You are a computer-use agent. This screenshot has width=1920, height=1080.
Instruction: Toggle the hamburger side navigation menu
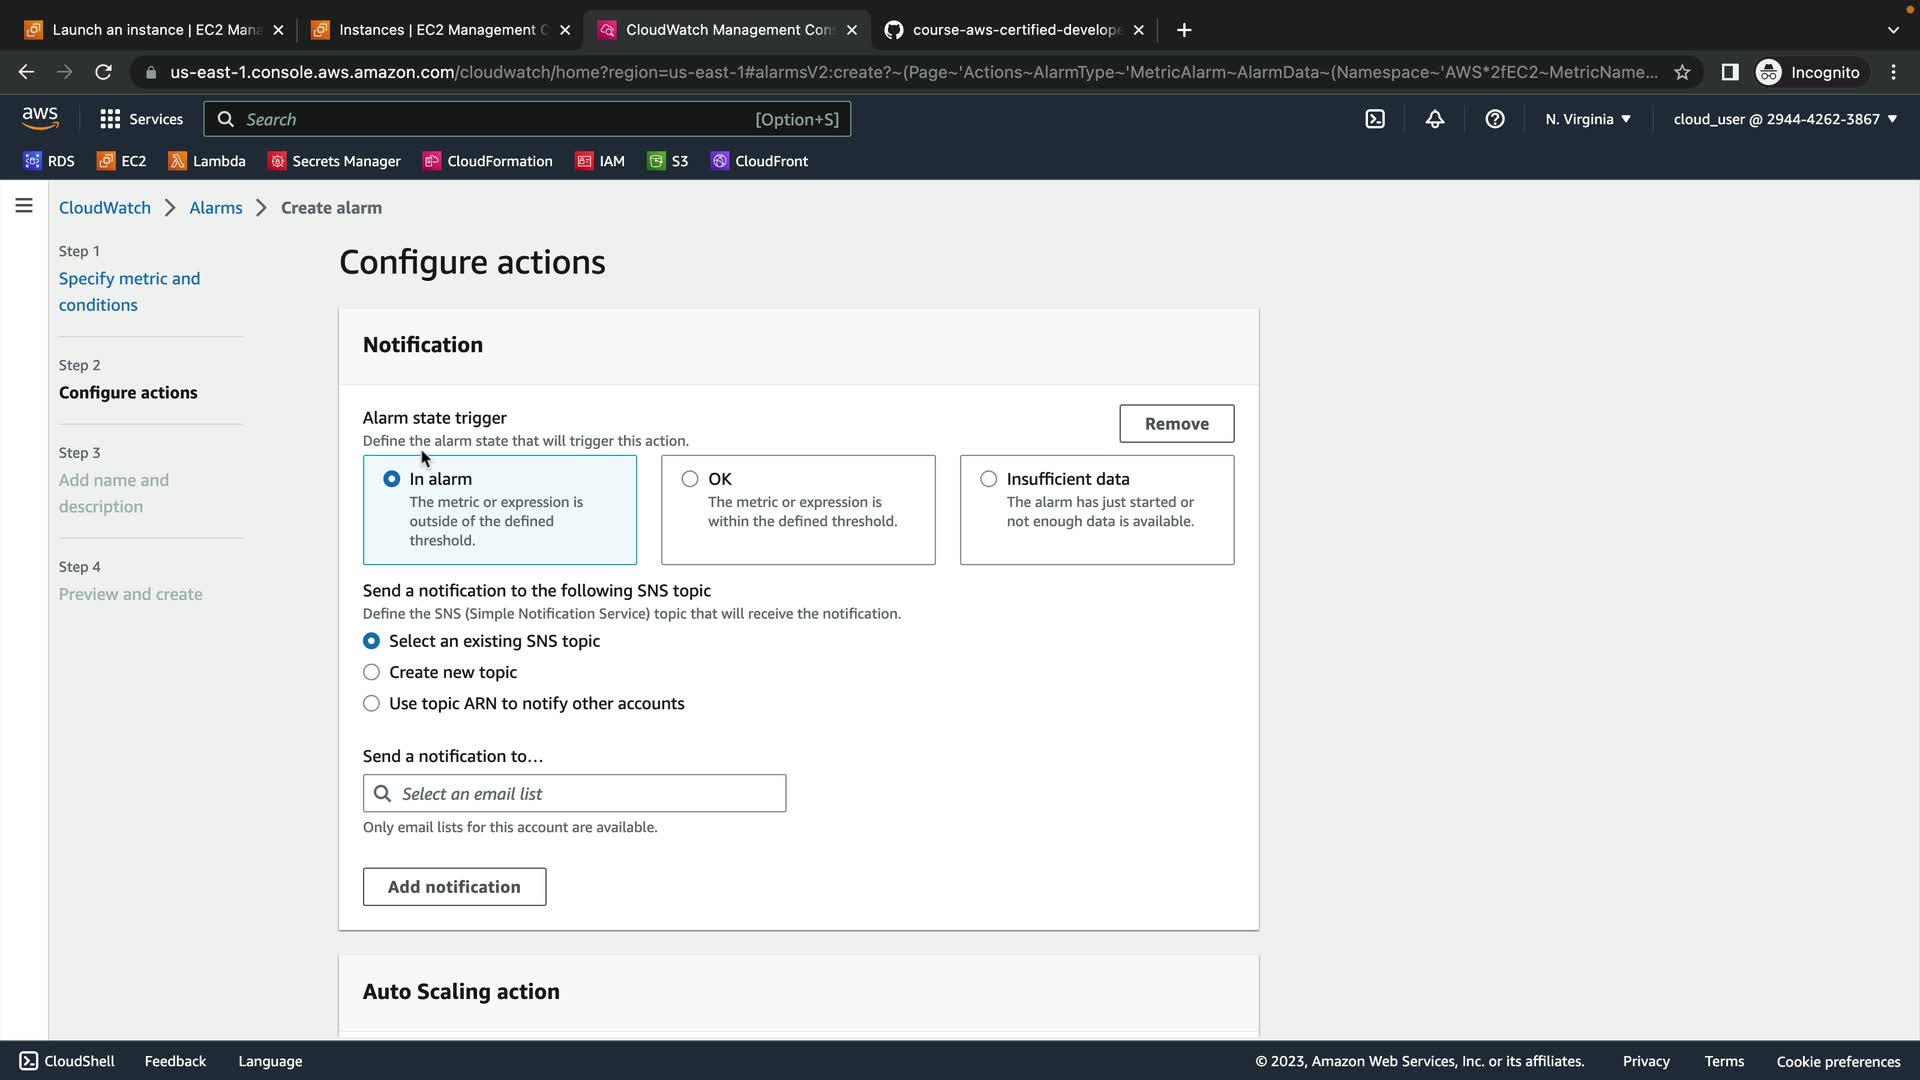24,206
